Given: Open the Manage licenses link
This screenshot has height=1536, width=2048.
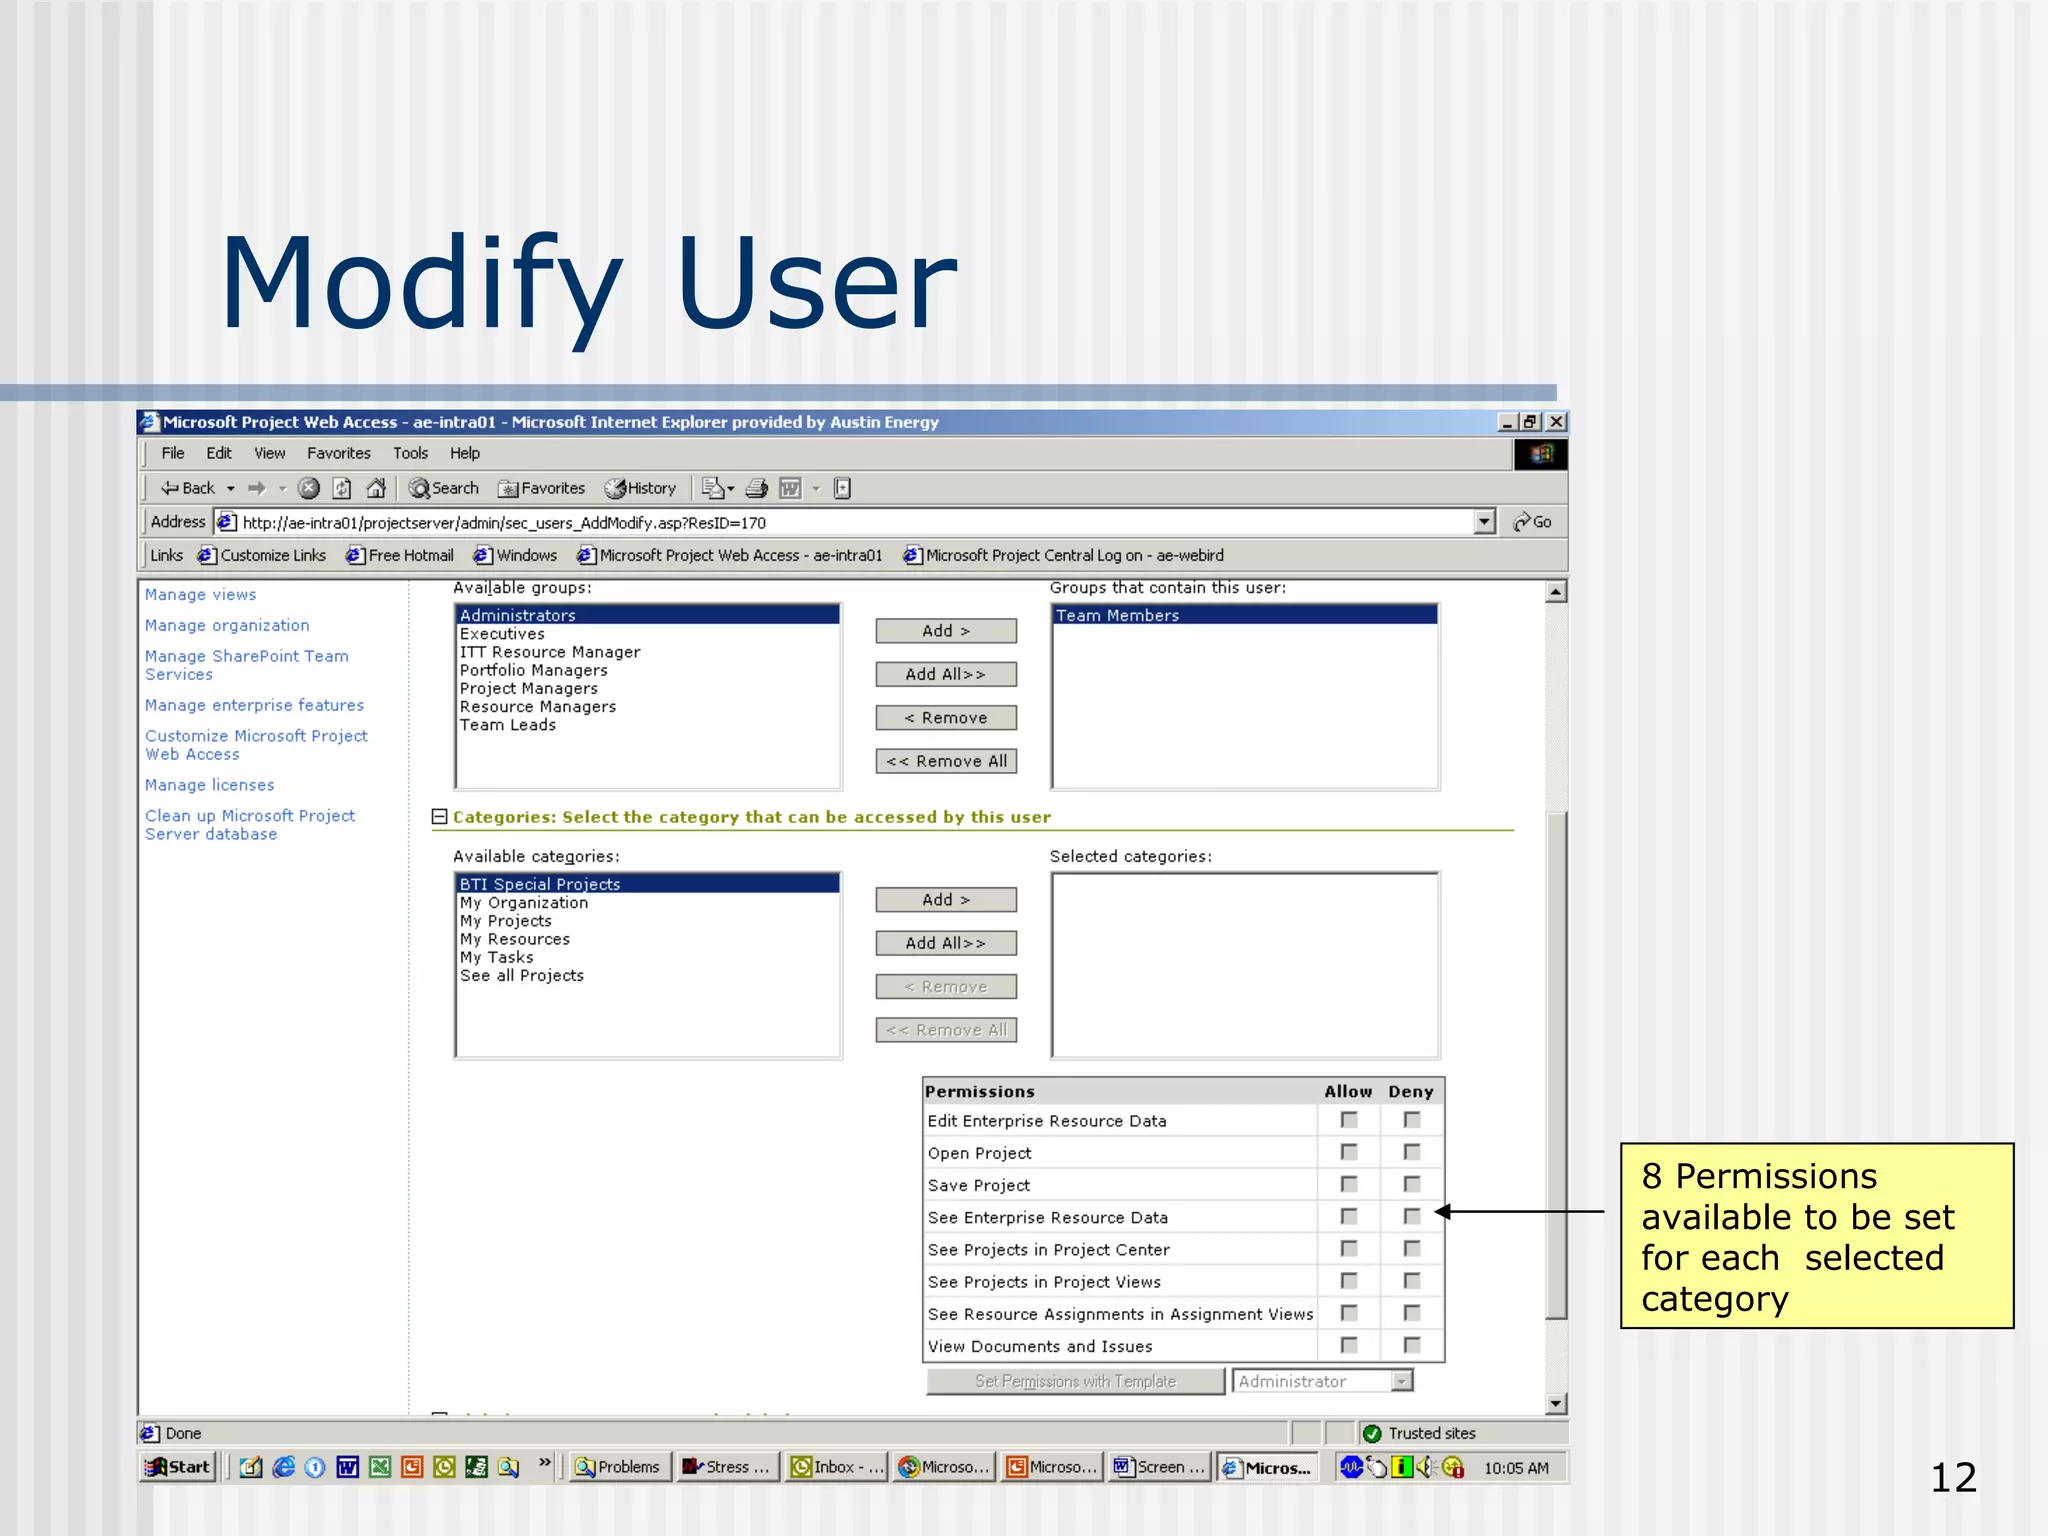Looking at the screenshot, I should [x=209, y=785].
